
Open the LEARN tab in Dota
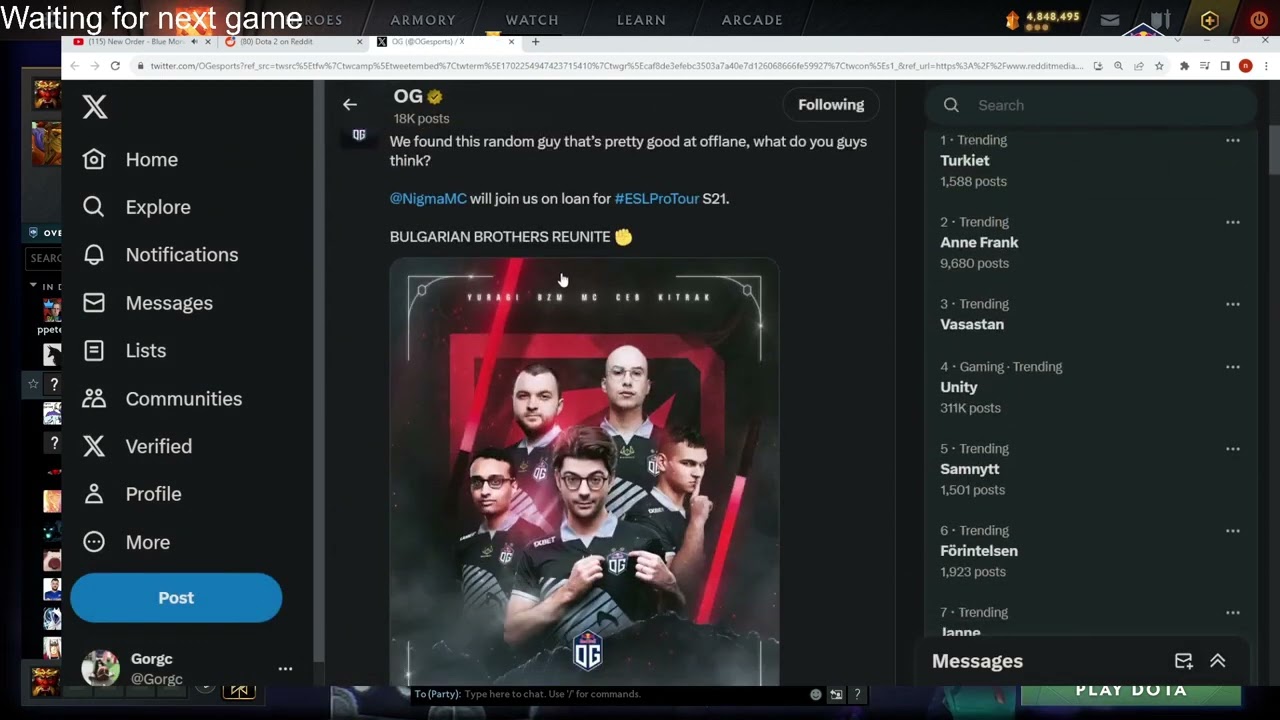tap(642, 20)
